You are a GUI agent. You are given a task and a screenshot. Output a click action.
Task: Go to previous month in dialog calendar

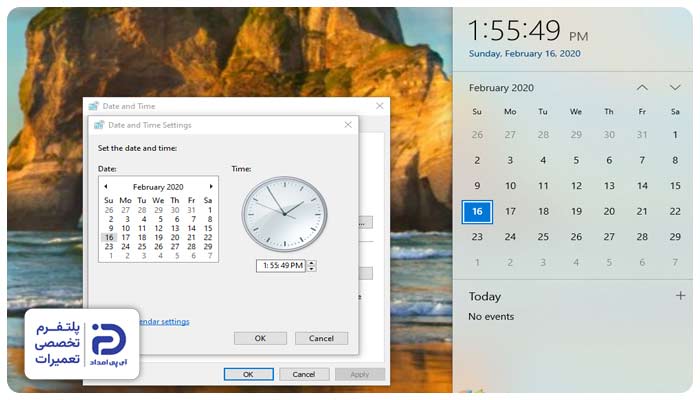coord(106,186)
